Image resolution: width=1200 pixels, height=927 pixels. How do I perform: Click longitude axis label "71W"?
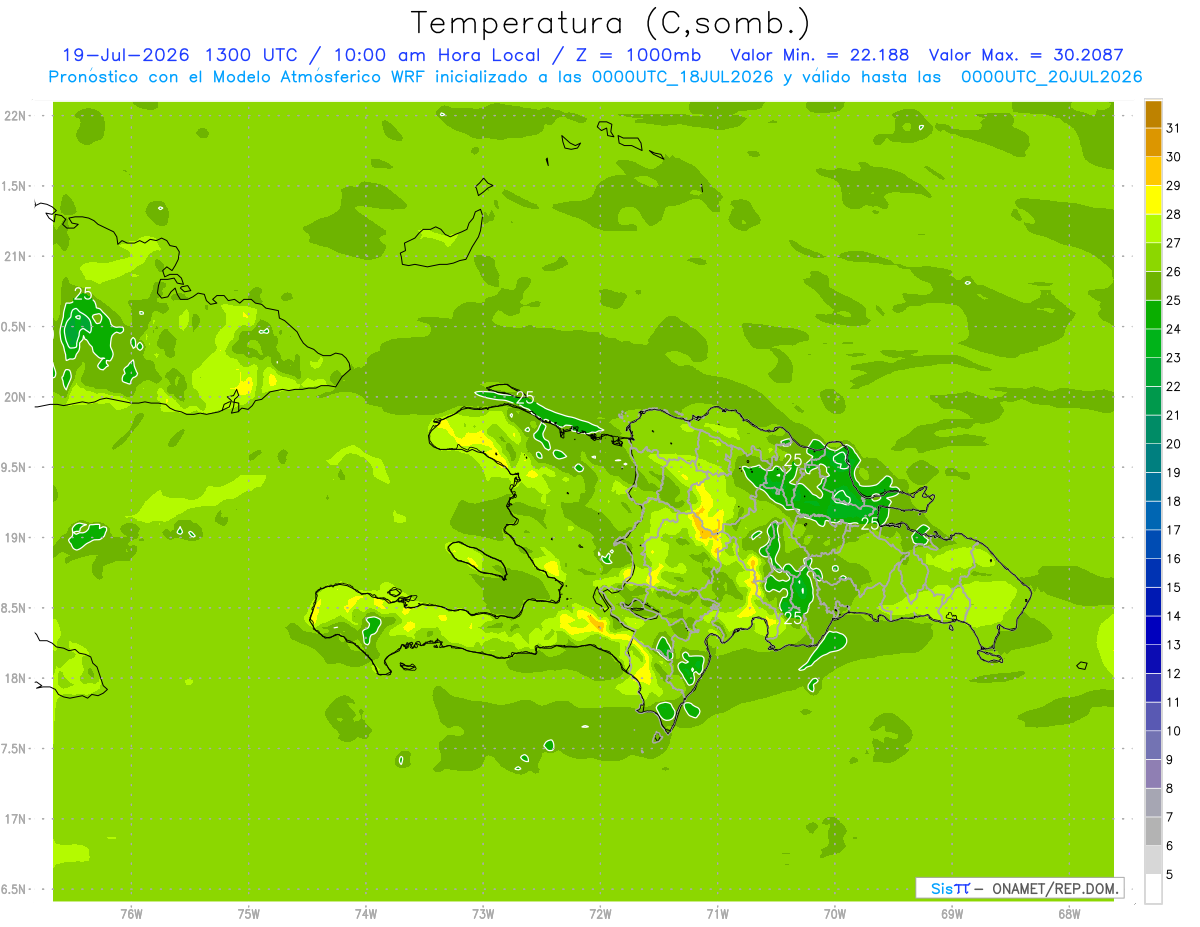pos(717,914)
